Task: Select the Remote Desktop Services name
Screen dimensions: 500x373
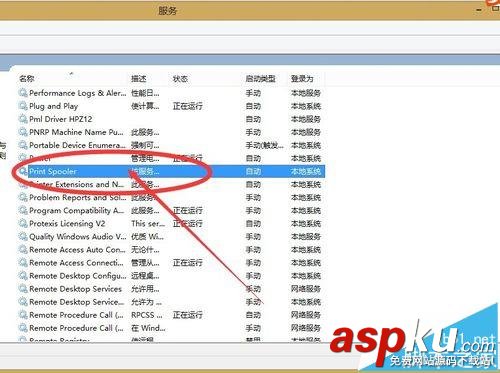Action: click(x=75, y=289)
